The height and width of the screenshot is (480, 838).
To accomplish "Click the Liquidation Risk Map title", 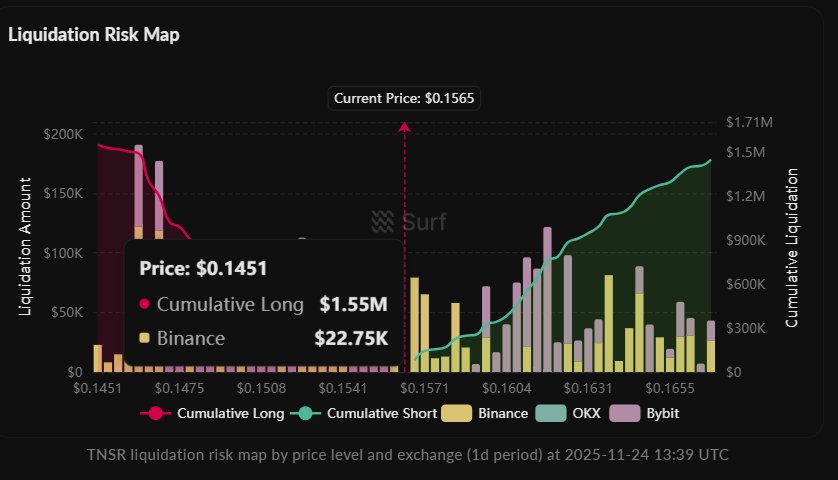I will (x=93, y=34).
